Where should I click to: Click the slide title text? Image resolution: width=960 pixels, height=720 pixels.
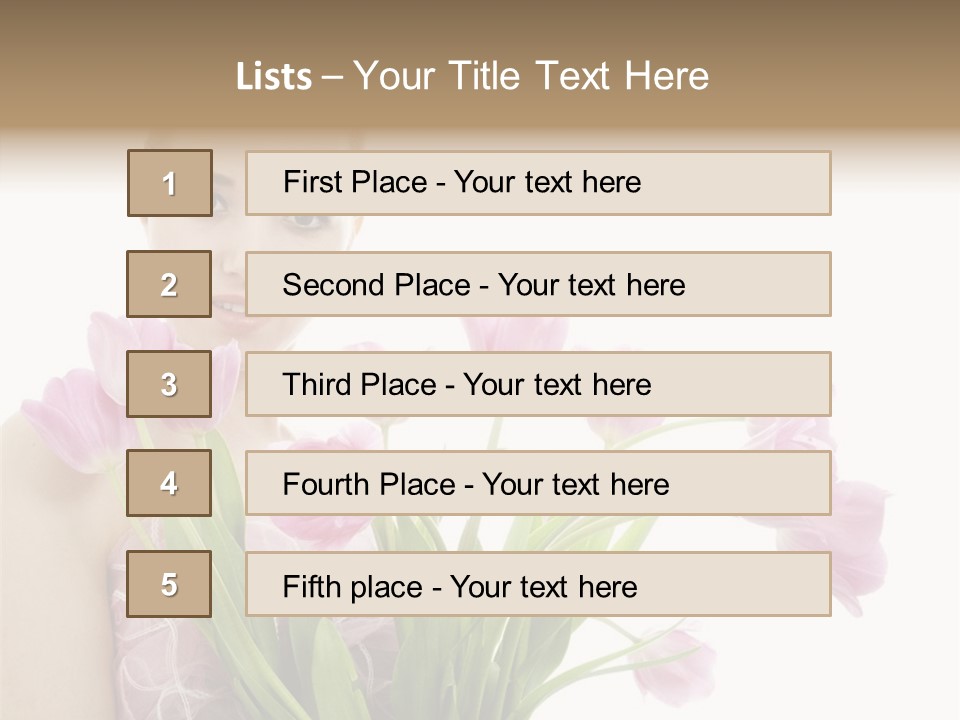pos(472,76)
